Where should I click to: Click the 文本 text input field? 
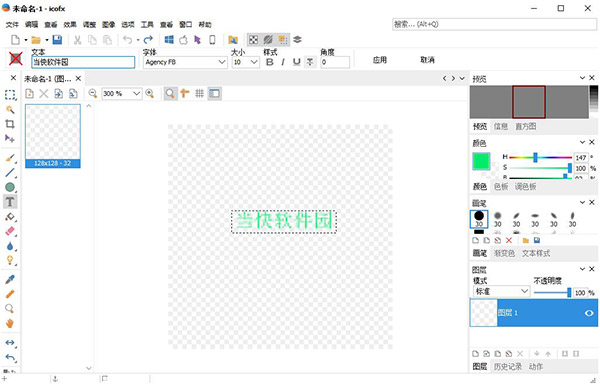click(83, 62)
